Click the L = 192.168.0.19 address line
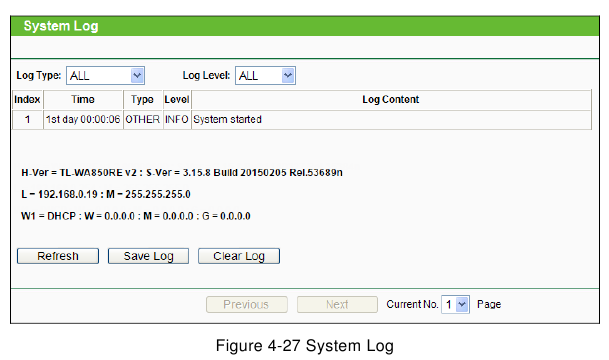 (x=106, y=194)
